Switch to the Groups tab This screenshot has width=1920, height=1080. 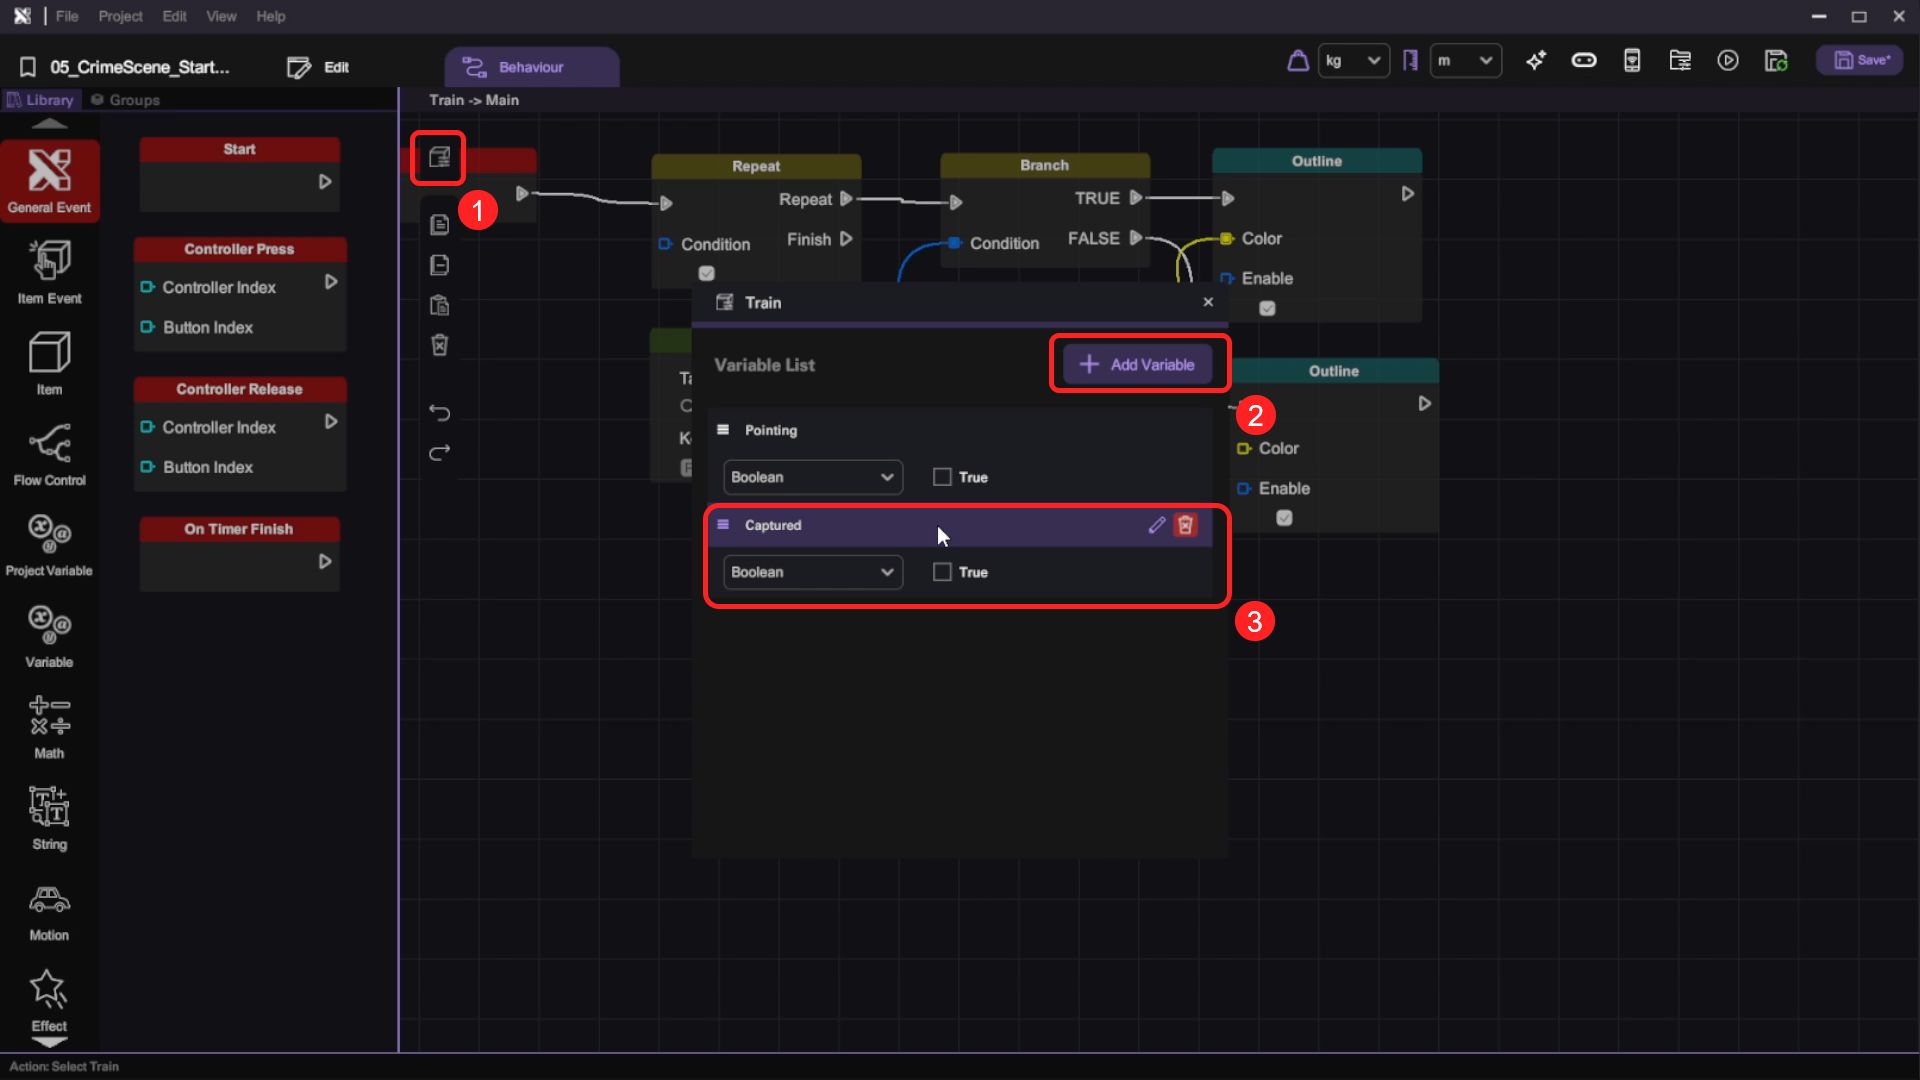126,100
